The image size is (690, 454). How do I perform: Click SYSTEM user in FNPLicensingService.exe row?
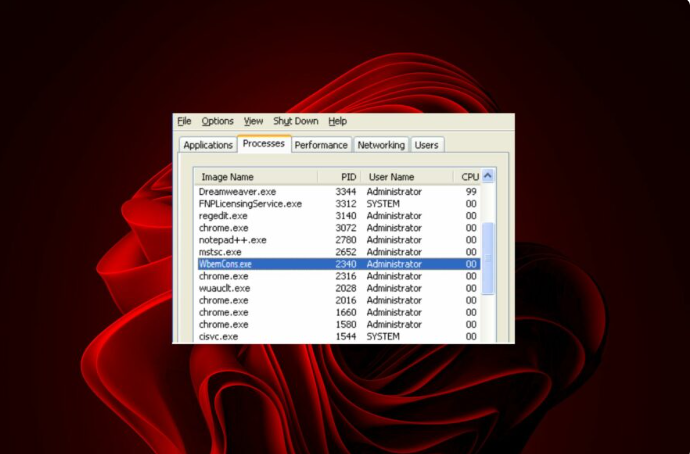coord(383,204)
